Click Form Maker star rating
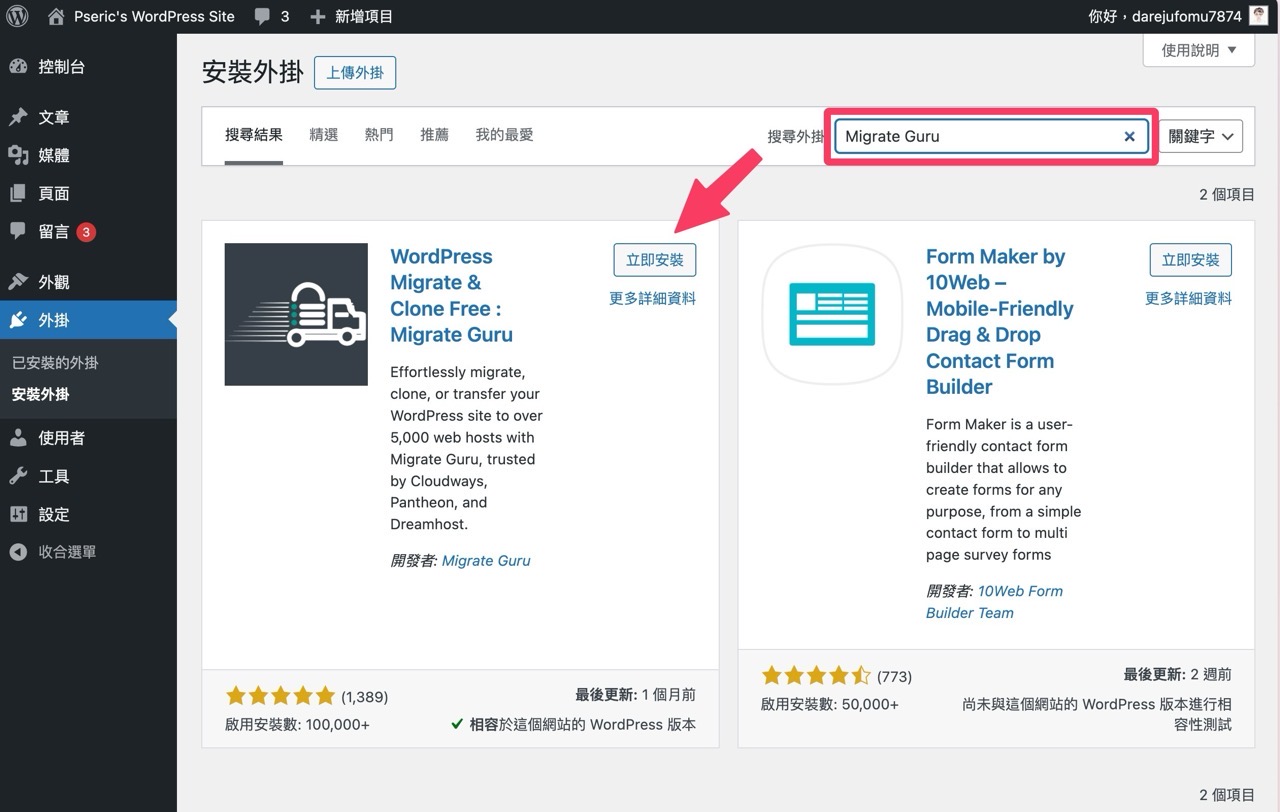Image resolution: width=1280 pixels, height=812 pixels. (816, 676)
